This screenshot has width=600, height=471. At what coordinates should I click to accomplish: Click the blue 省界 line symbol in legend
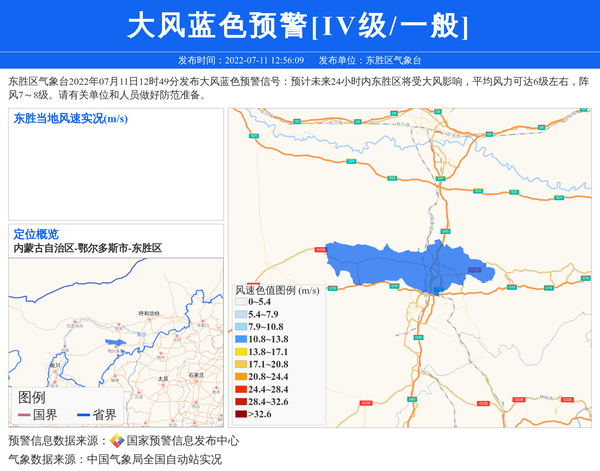[83, 414]
